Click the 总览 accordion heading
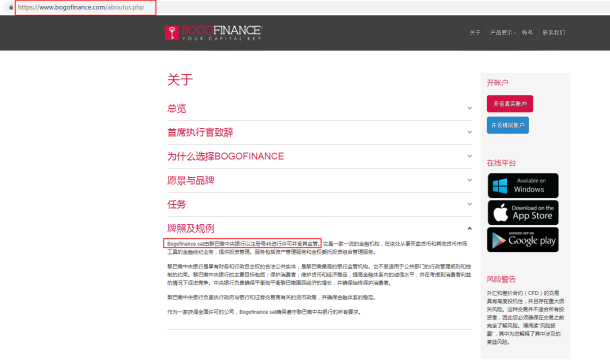The image size is (610, 364). pyautogui.click(x=177, y=108)
